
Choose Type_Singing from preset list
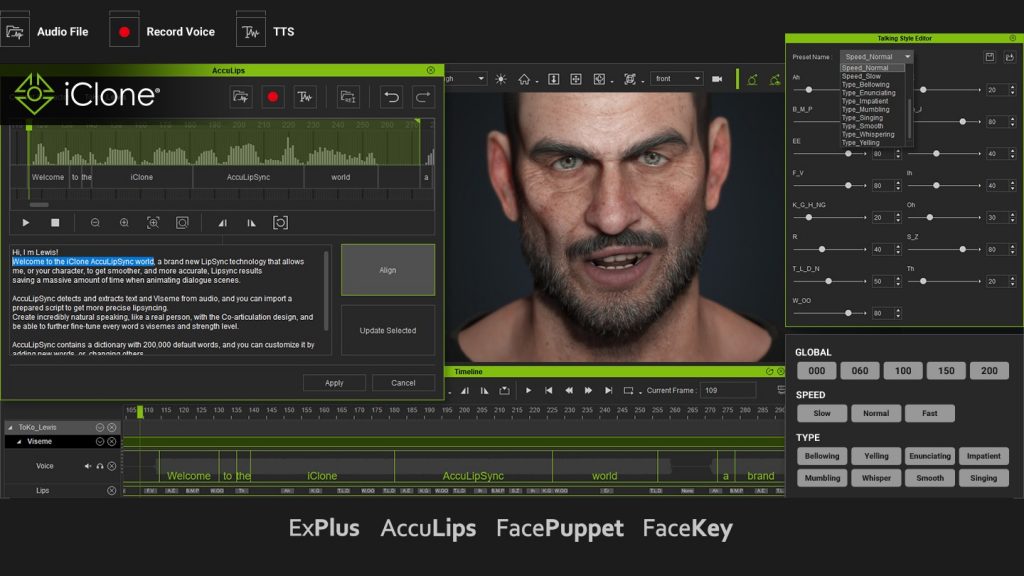click(x=862, y=118)
